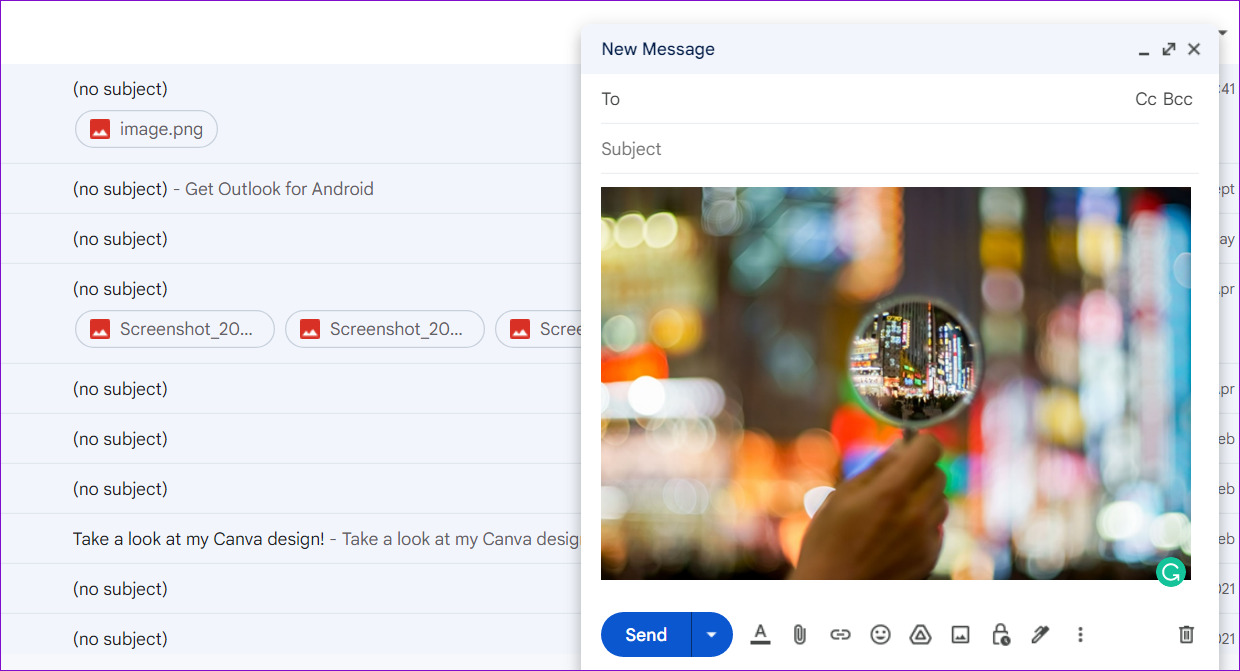Discard draft using the trash icon
This screenshot has width=1240, height=671.
click(x=1186, y=634)
